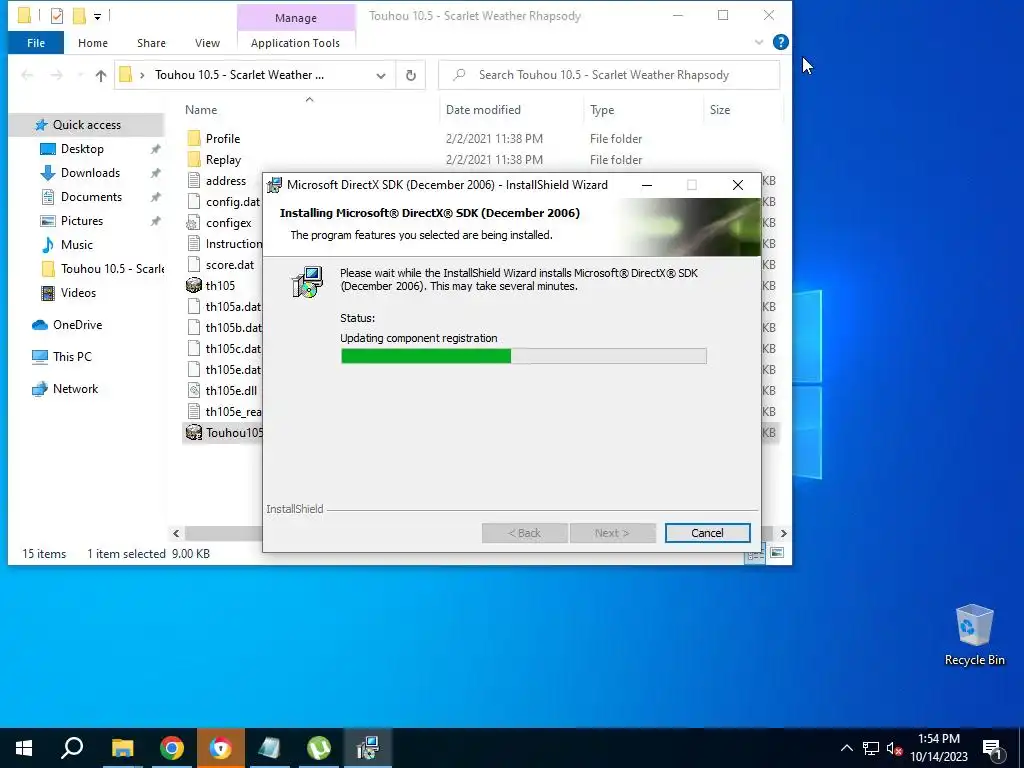
Task: Open Videos in the navigation pane
Action: pos(78,293)
